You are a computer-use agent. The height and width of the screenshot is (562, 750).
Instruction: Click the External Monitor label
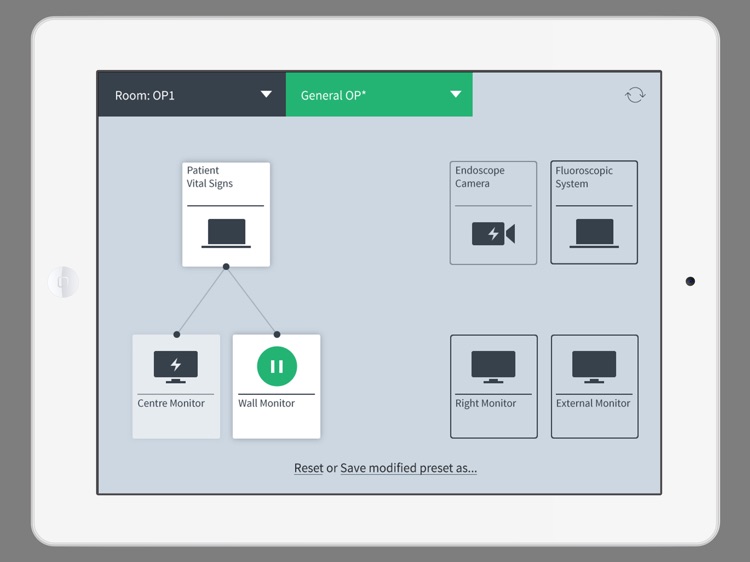[593, 403]
